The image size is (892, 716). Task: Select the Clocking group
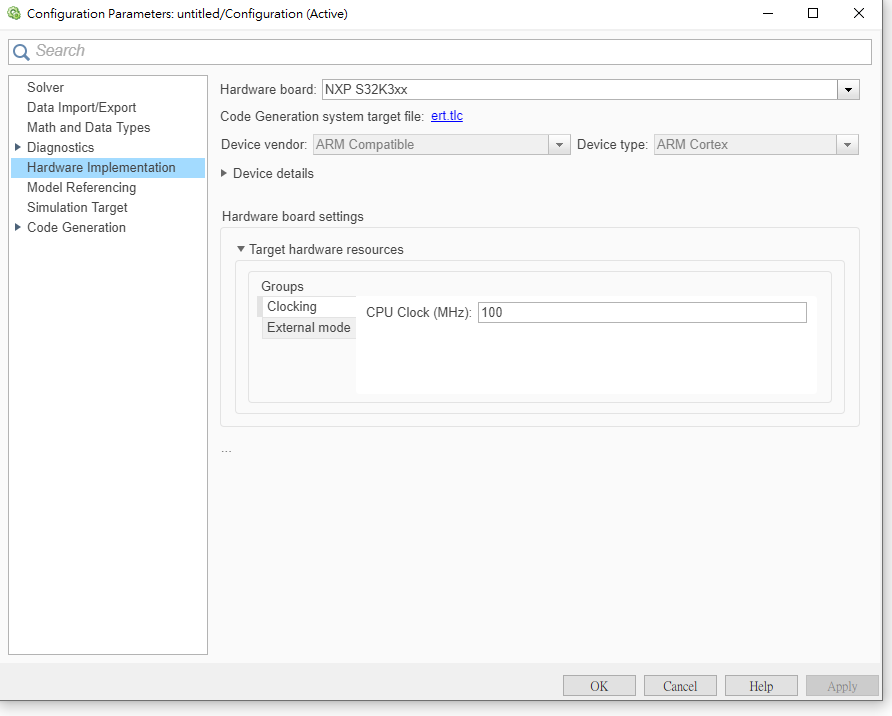click(x=292, y=306)
